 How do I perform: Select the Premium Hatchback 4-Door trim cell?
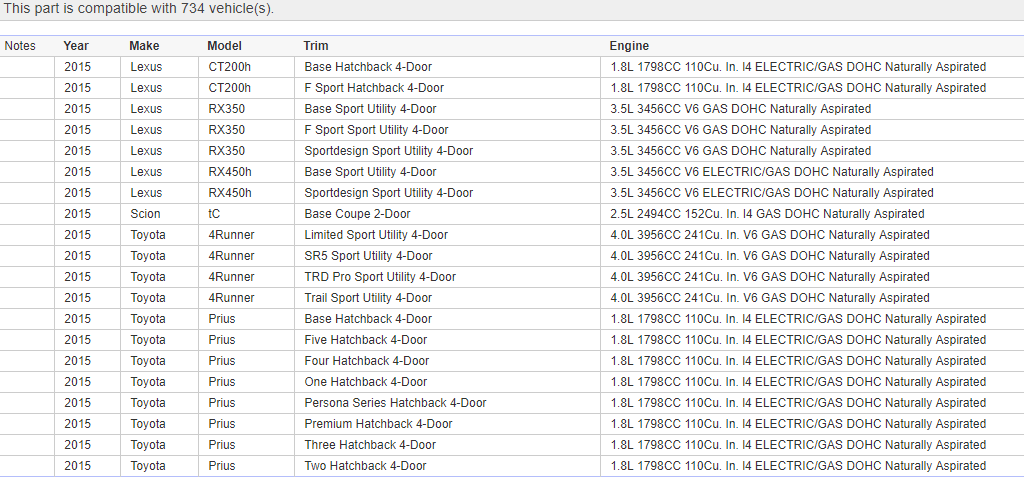pos(378,424)
